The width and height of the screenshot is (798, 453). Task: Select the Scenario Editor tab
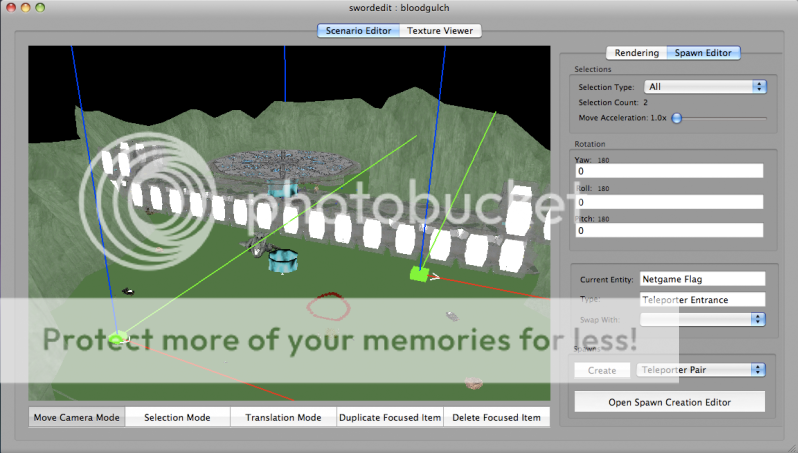click(358, 31)
